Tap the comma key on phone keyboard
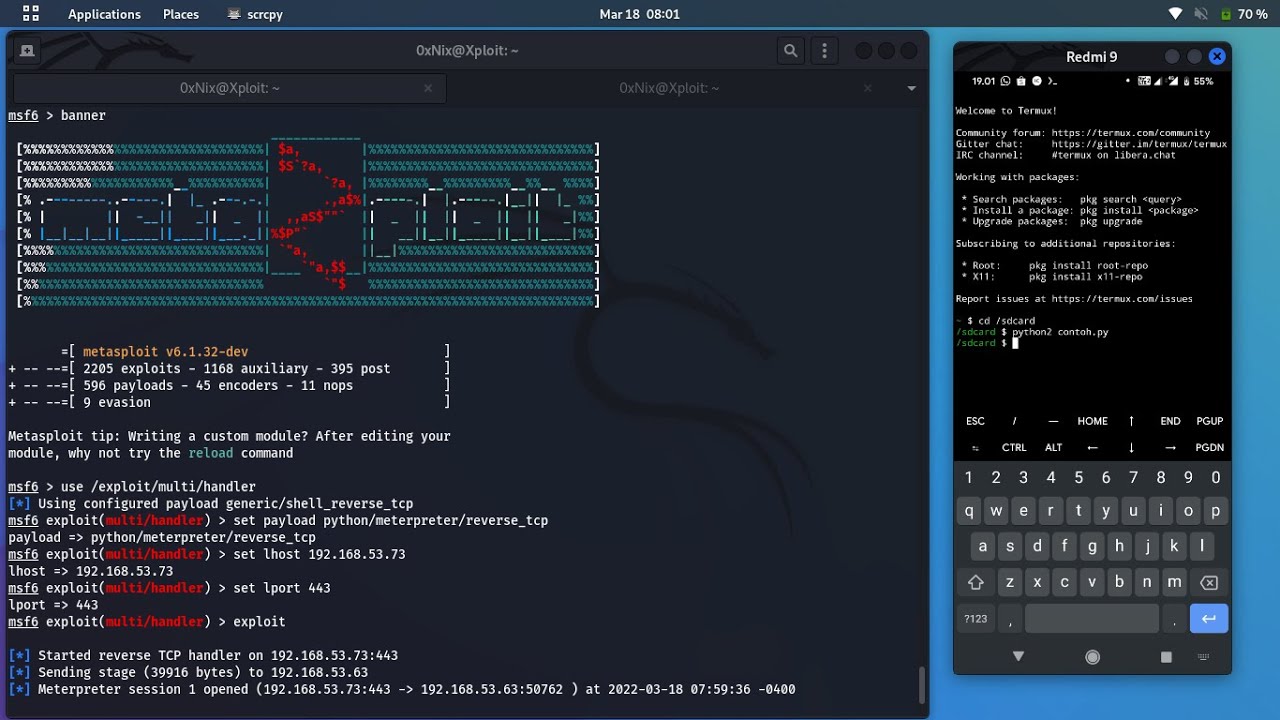Screen dimensions: 1280x720 [1010, 619]
